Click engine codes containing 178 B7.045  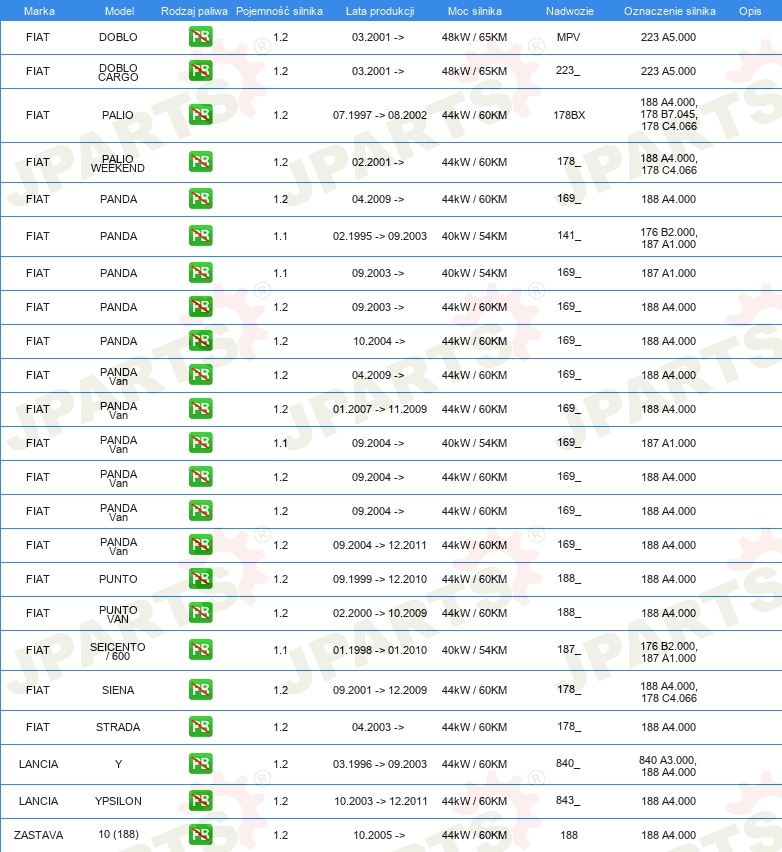coord(668,114)
